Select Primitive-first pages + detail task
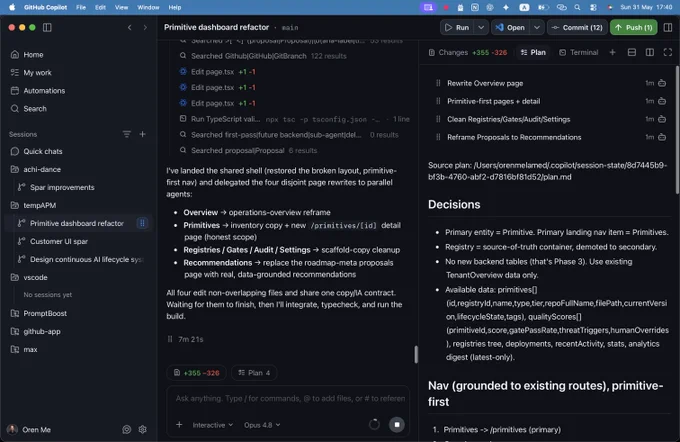Image resolution: width=680 pixels, height=442 pixels. pyautogui.click(x=494, y=101)
